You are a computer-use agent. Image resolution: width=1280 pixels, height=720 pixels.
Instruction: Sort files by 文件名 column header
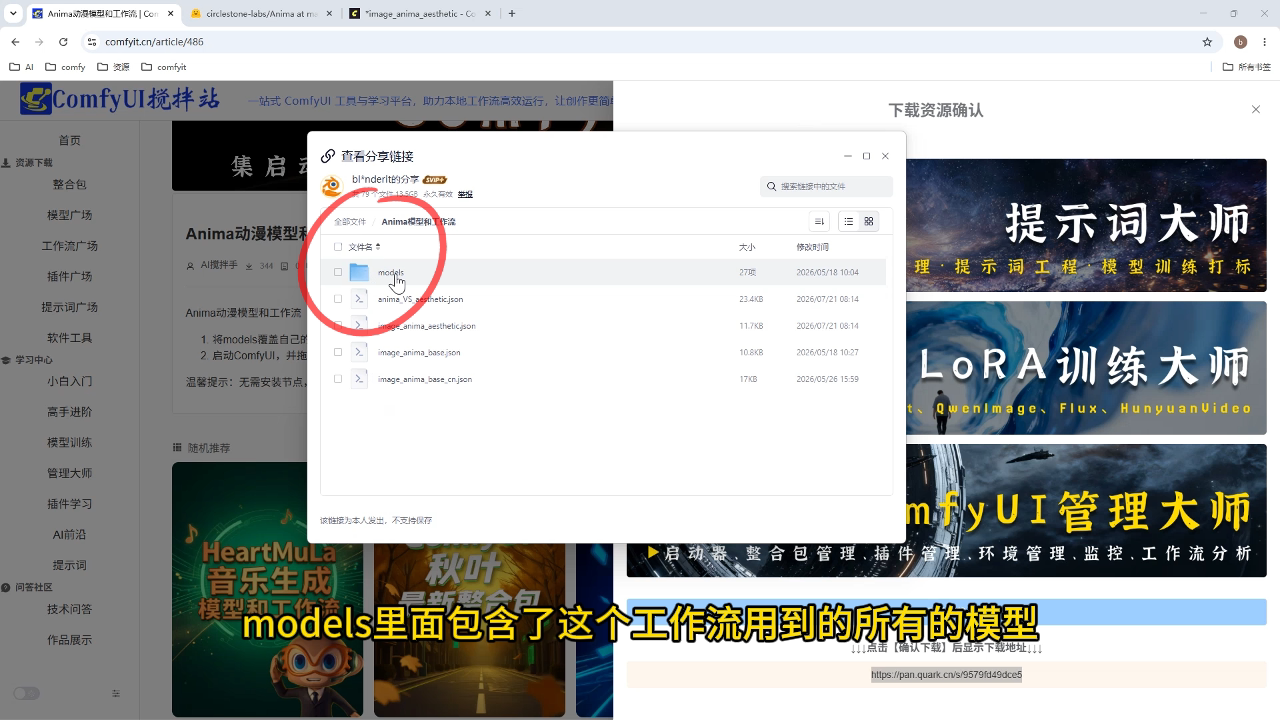[364, 247]
